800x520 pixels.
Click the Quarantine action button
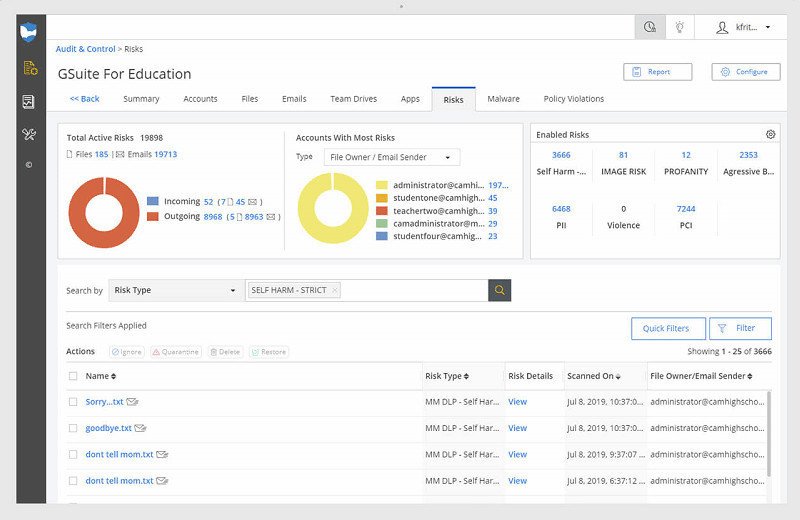176,352
